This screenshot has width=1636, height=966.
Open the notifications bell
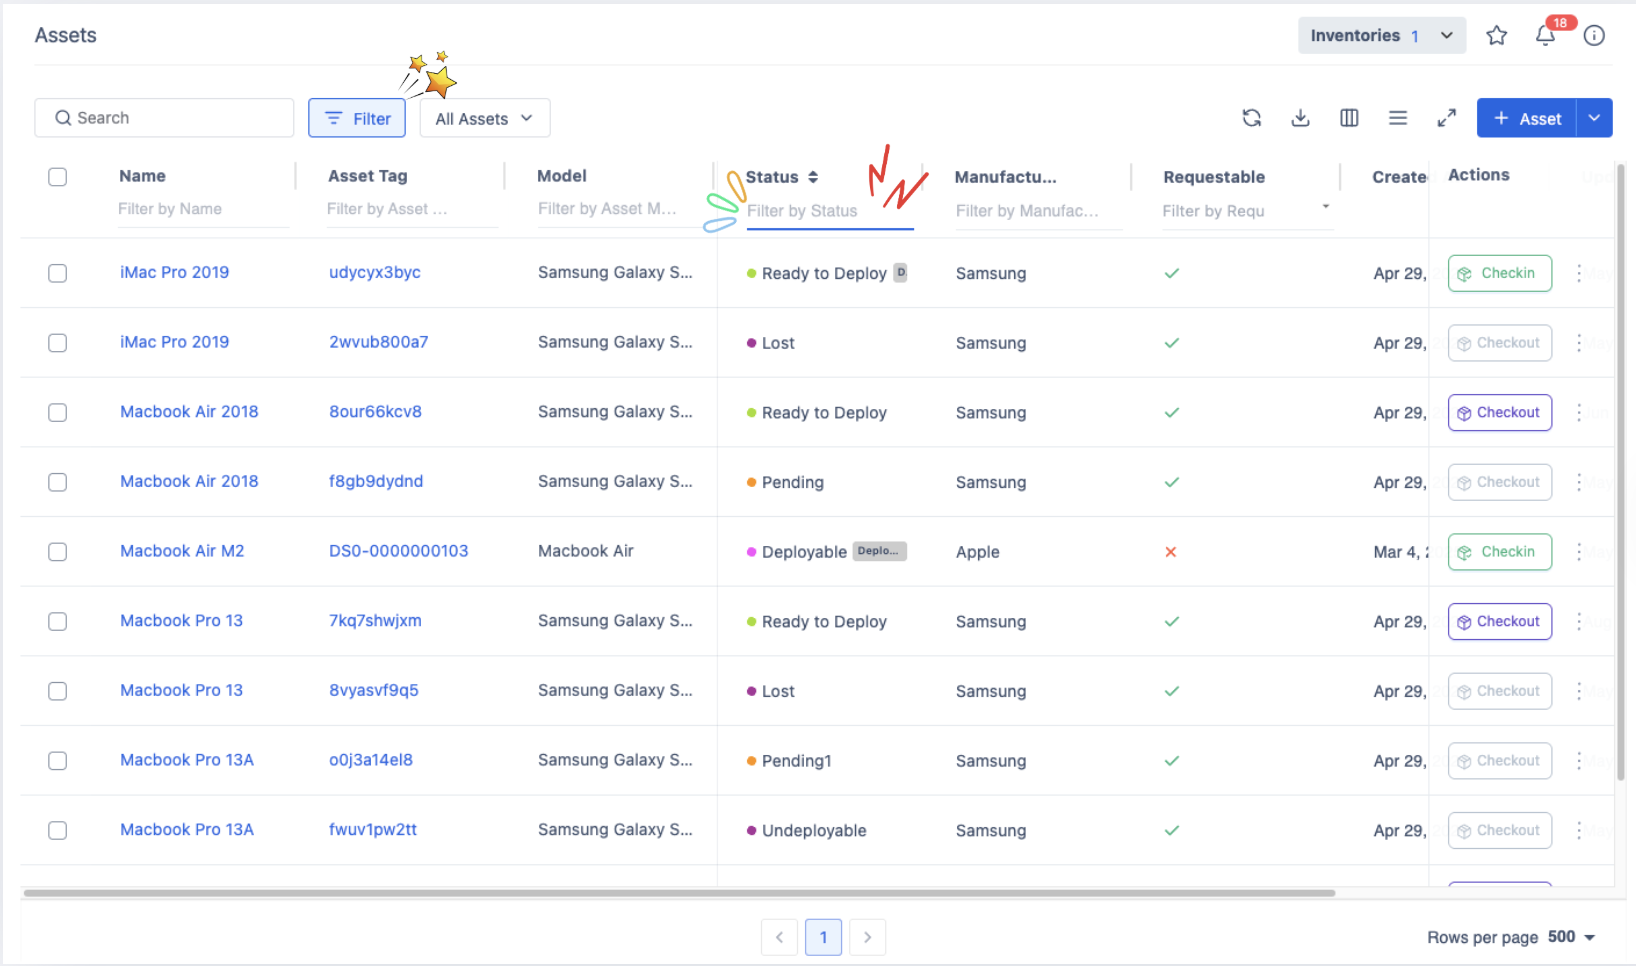pos(1545,36)
